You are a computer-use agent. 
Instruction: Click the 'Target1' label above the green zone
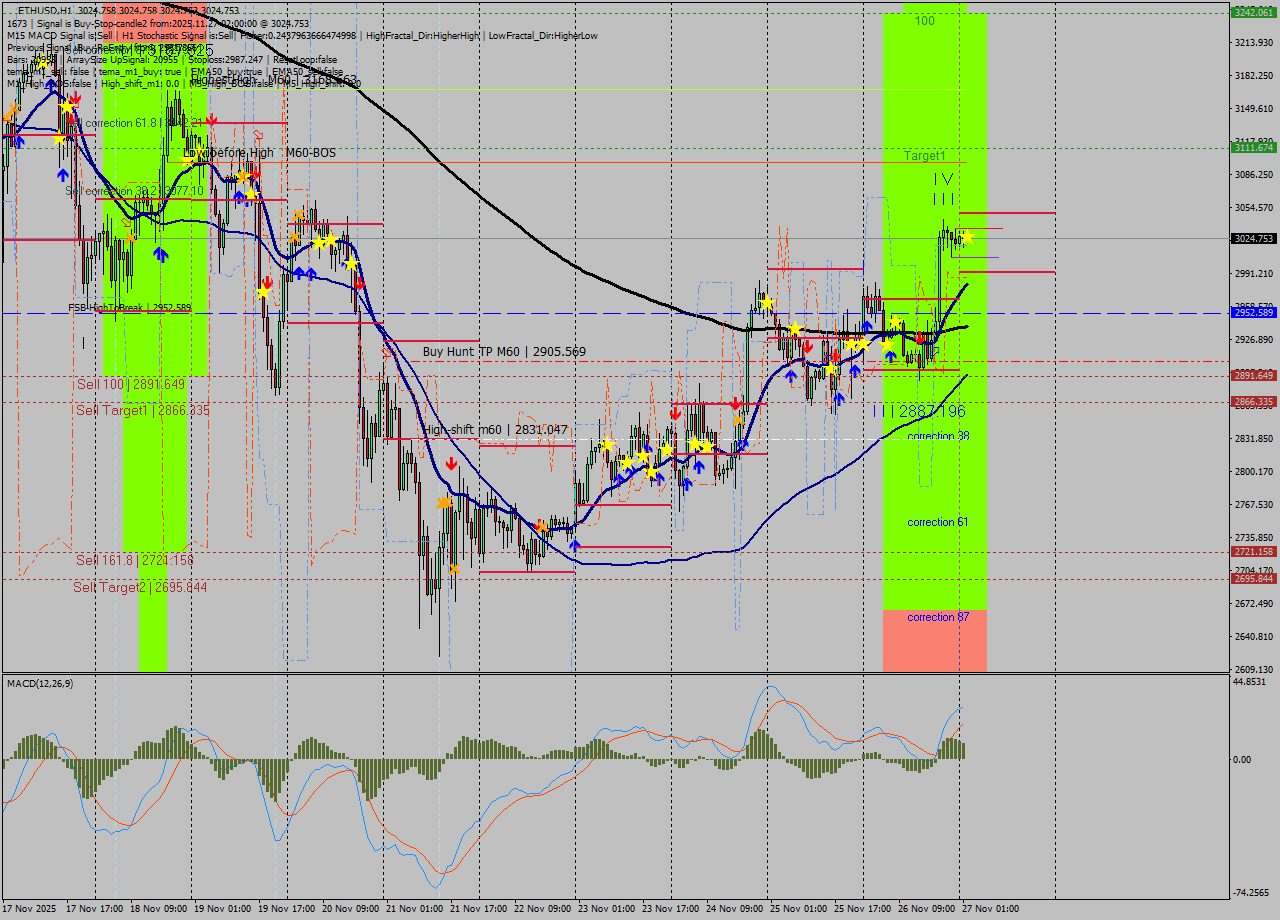point(925,157)
